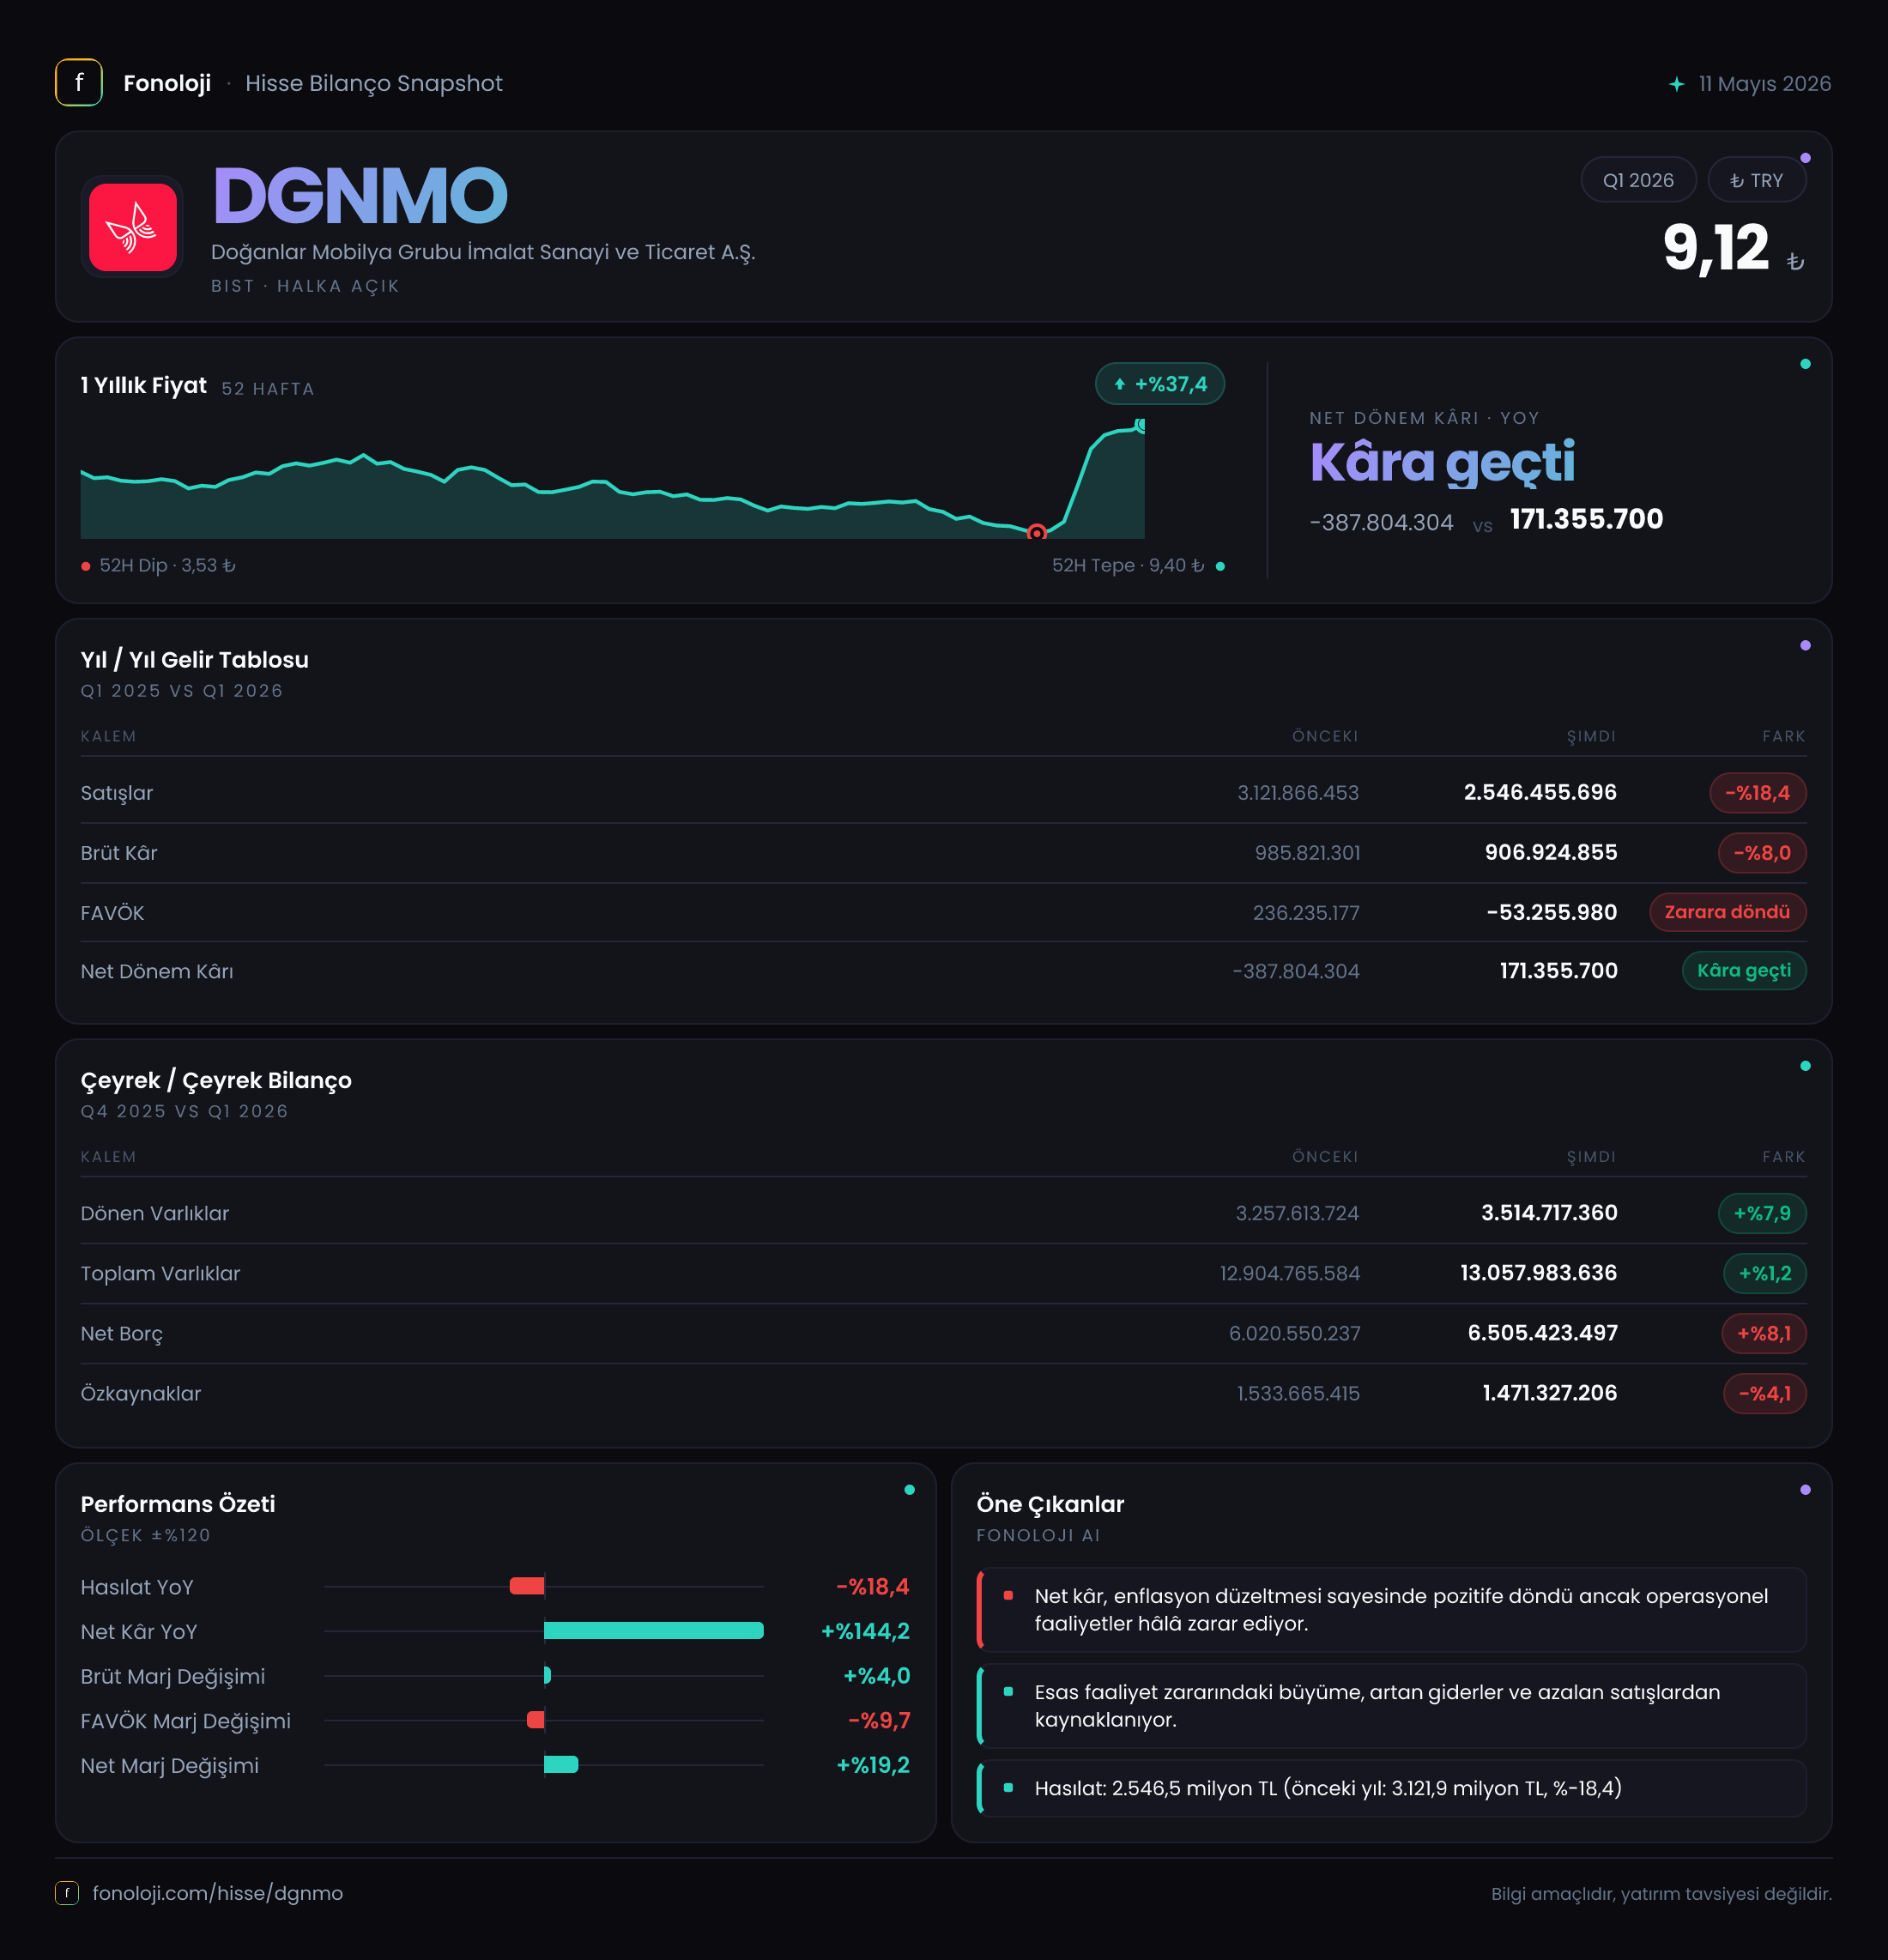The image size is (1888, 1960).
Task: Click the Özkaynaklar previous value 1.533.665.415
Action: tap(1298, 1393)
